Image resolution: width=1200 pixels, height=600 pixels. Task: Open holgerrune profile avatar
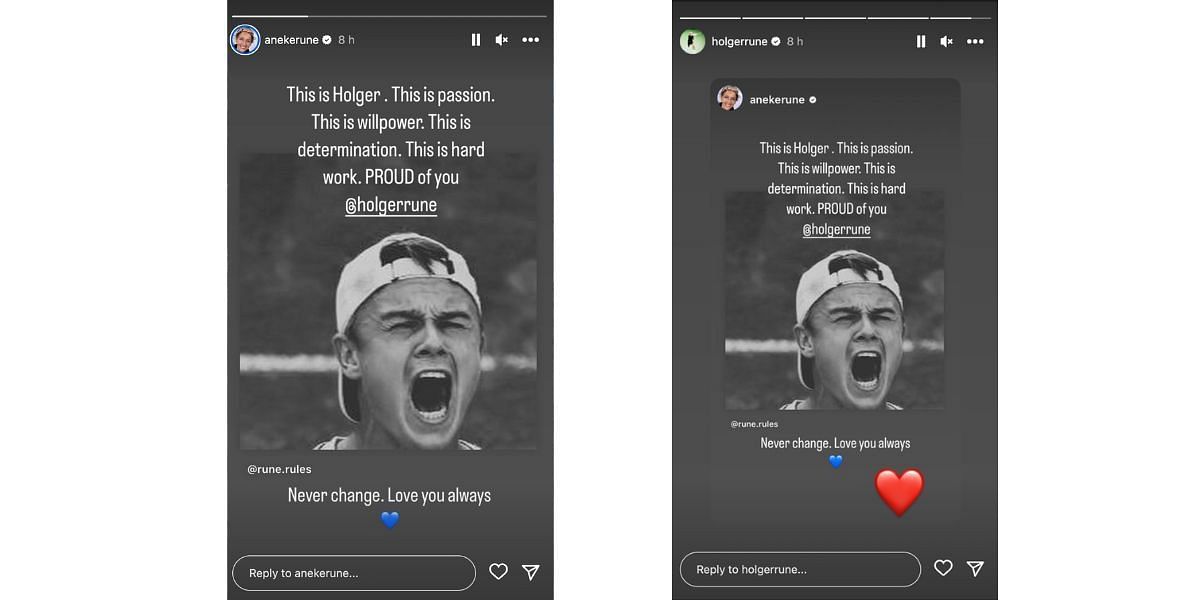692,41
